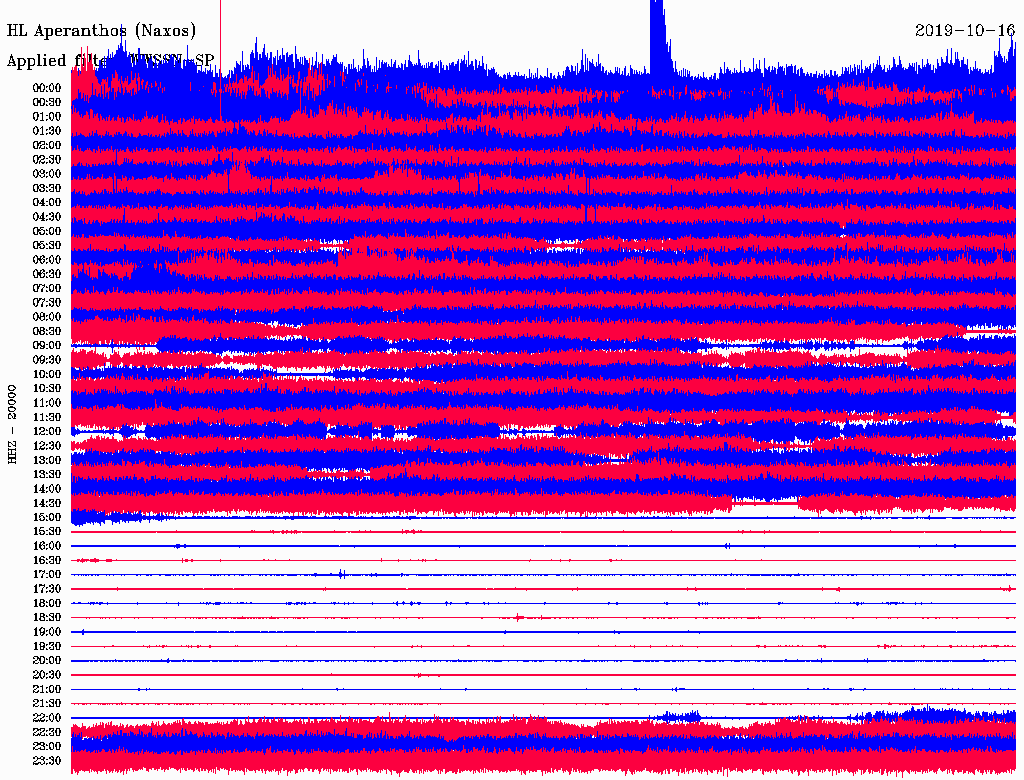Select the 01:30 time label
Viewport: 1024px width, 780px height.
click(47, 131)
